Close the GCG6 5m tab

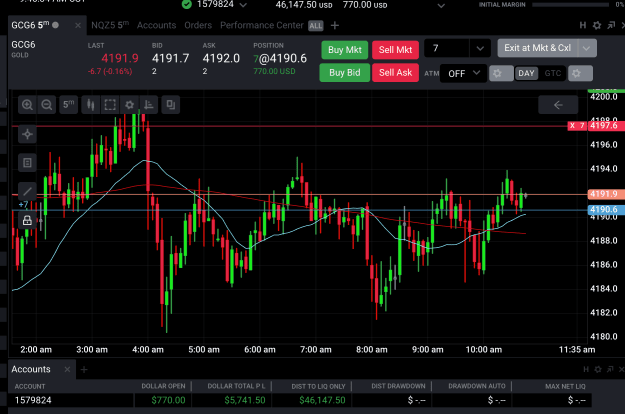click(x=78, y=26)
